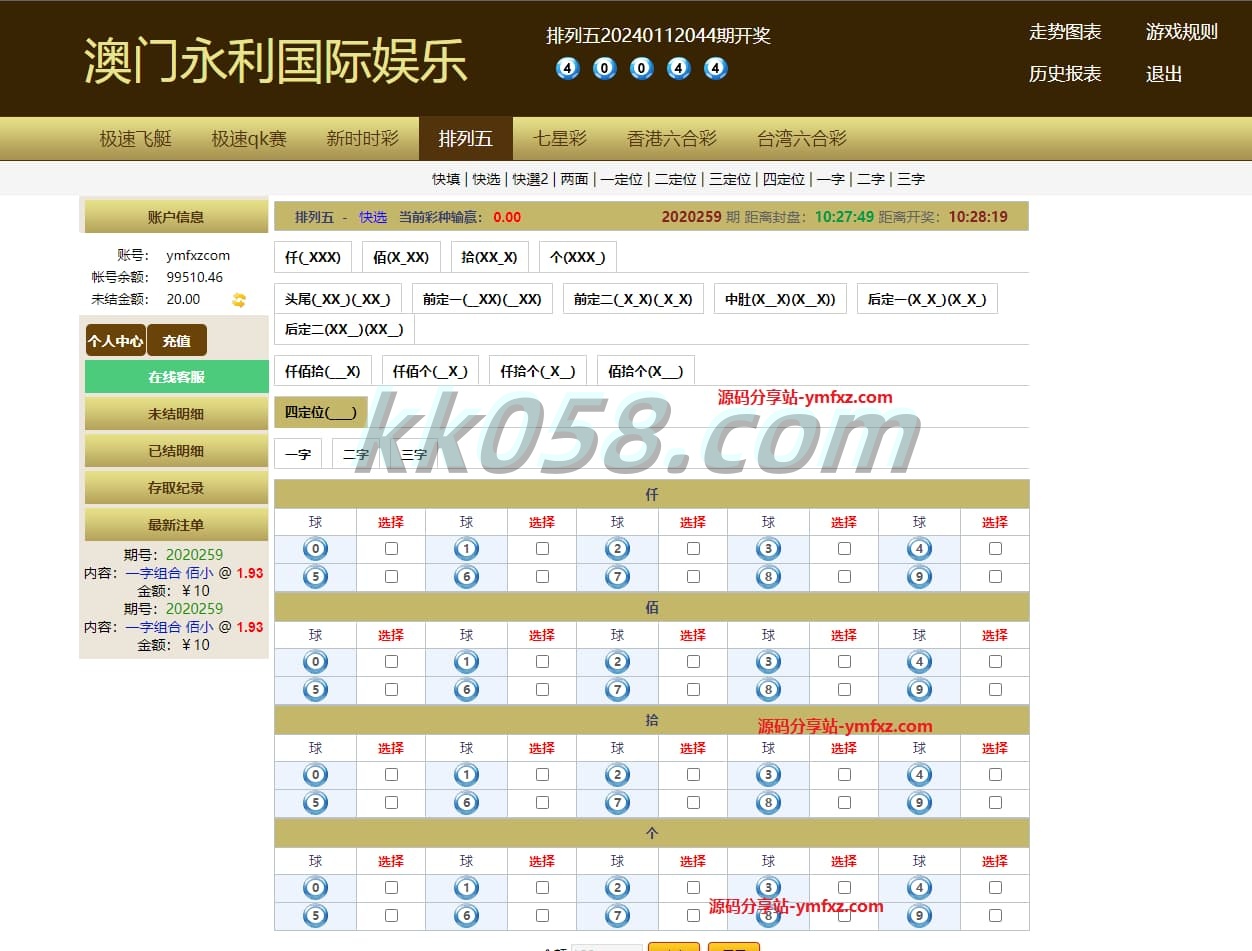
Task: Click the first drawn result ball in header
Action: 567,69
